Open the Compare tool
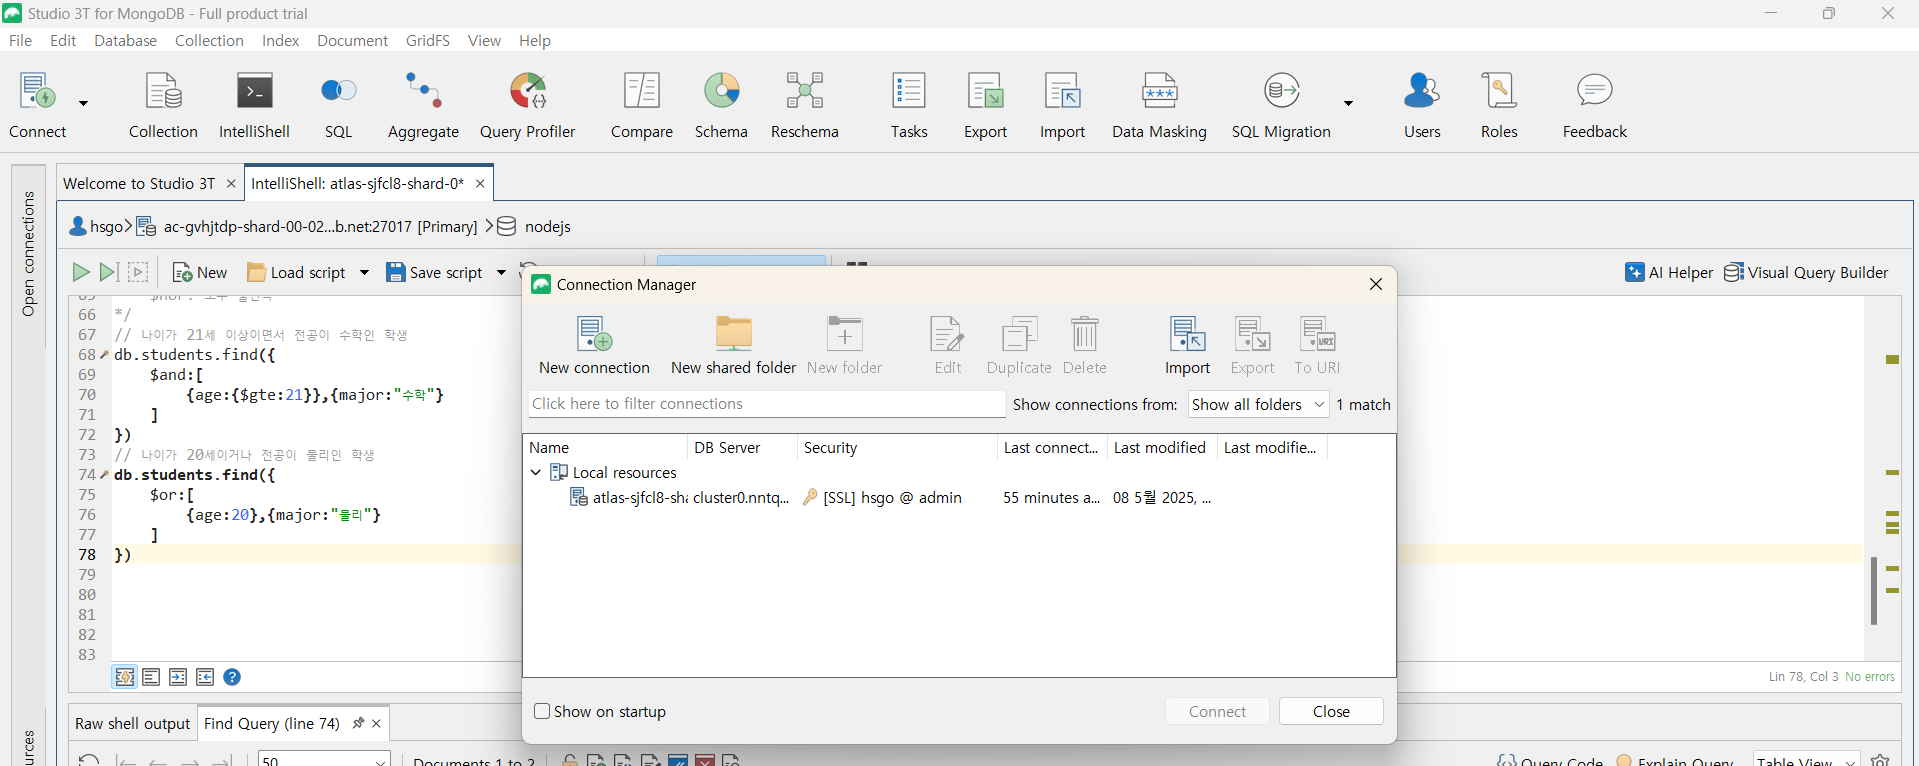Image resolution: width=1919 pixels, height=766 pixels. pos(641,104)
